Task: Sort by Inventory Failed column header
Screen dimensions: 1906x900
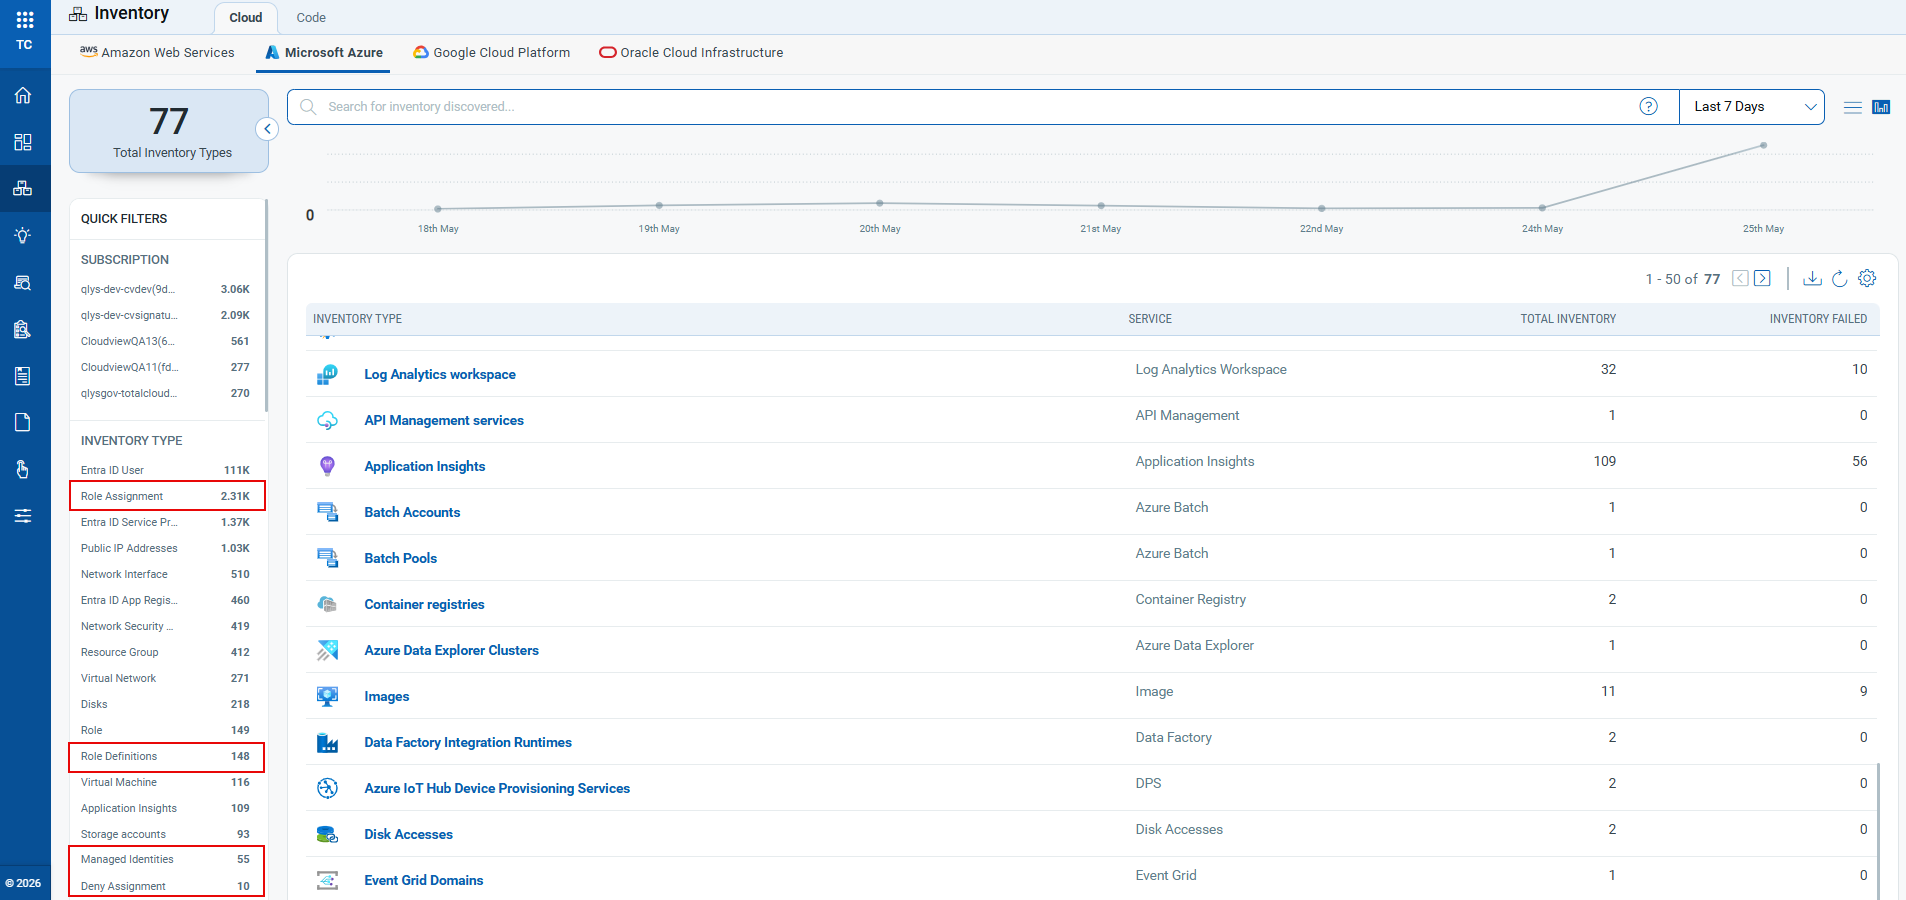Action: [x=1818, y=319]
